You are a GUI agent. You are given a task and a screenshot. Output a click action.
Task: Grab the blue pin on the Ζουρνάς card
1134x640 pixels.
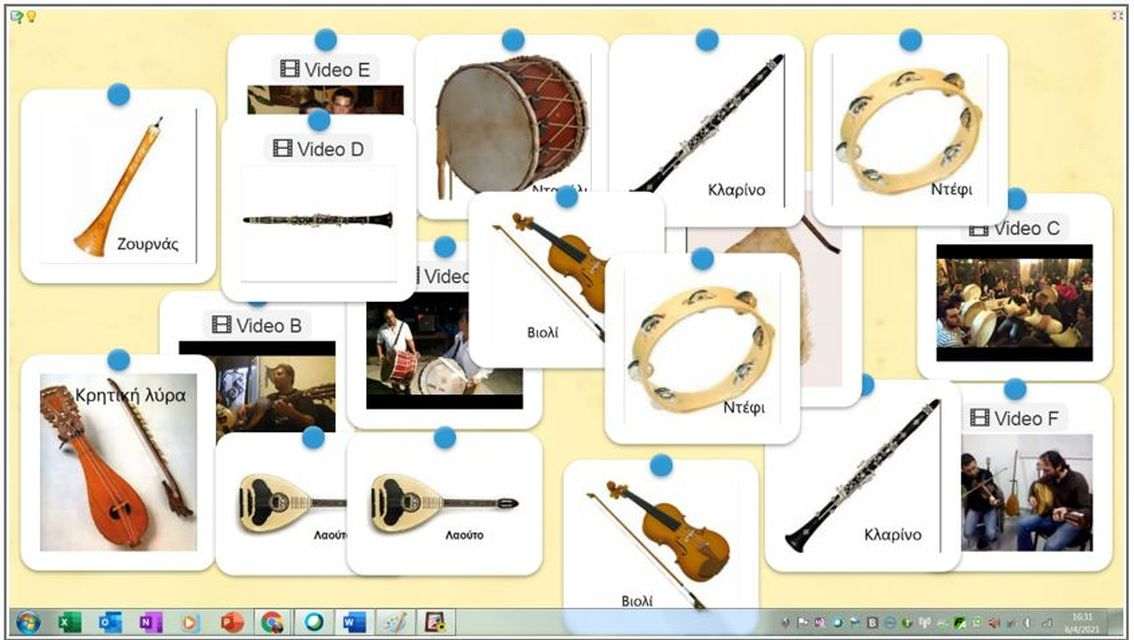pyautogui.click(x=119, y=94)
